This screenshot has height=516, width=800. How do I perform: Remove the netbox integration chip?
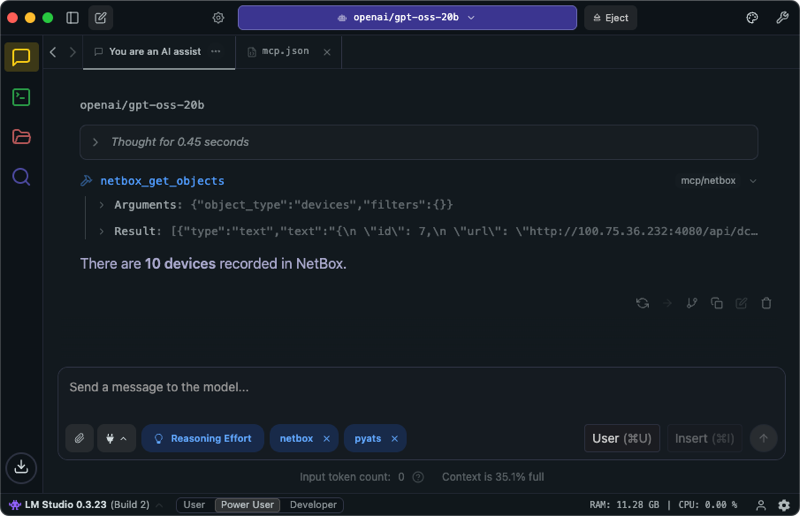pos(327,438)
